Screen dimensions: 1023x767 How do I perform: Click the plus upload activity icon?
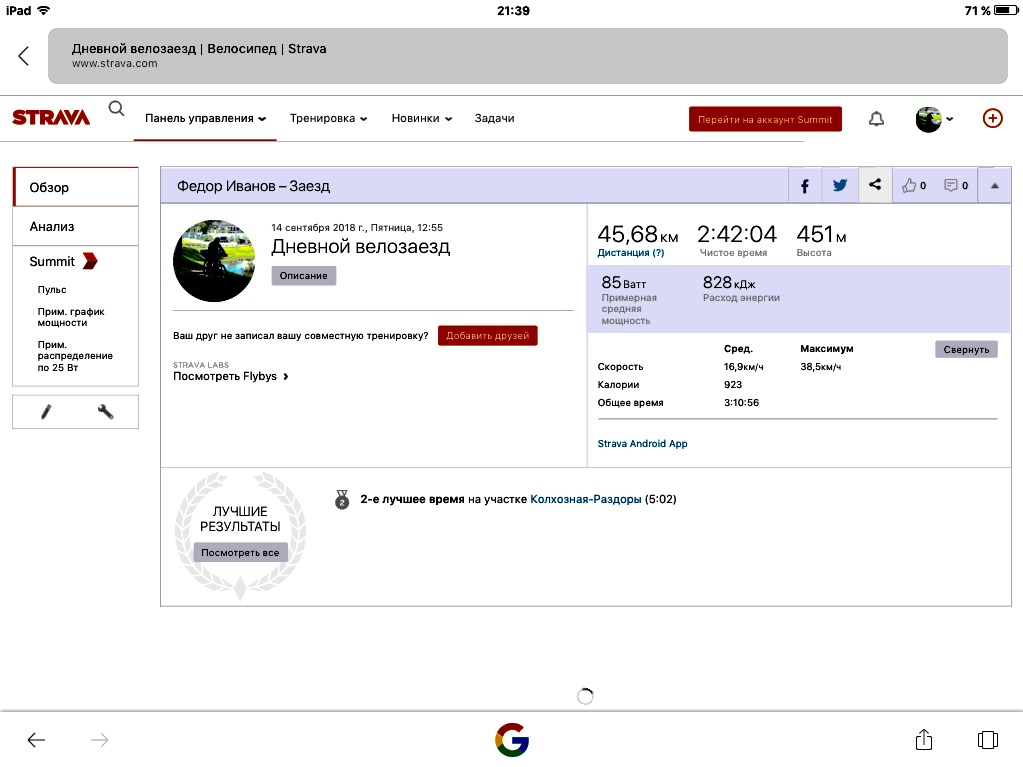pyautogui.click(x=992, y=118)
